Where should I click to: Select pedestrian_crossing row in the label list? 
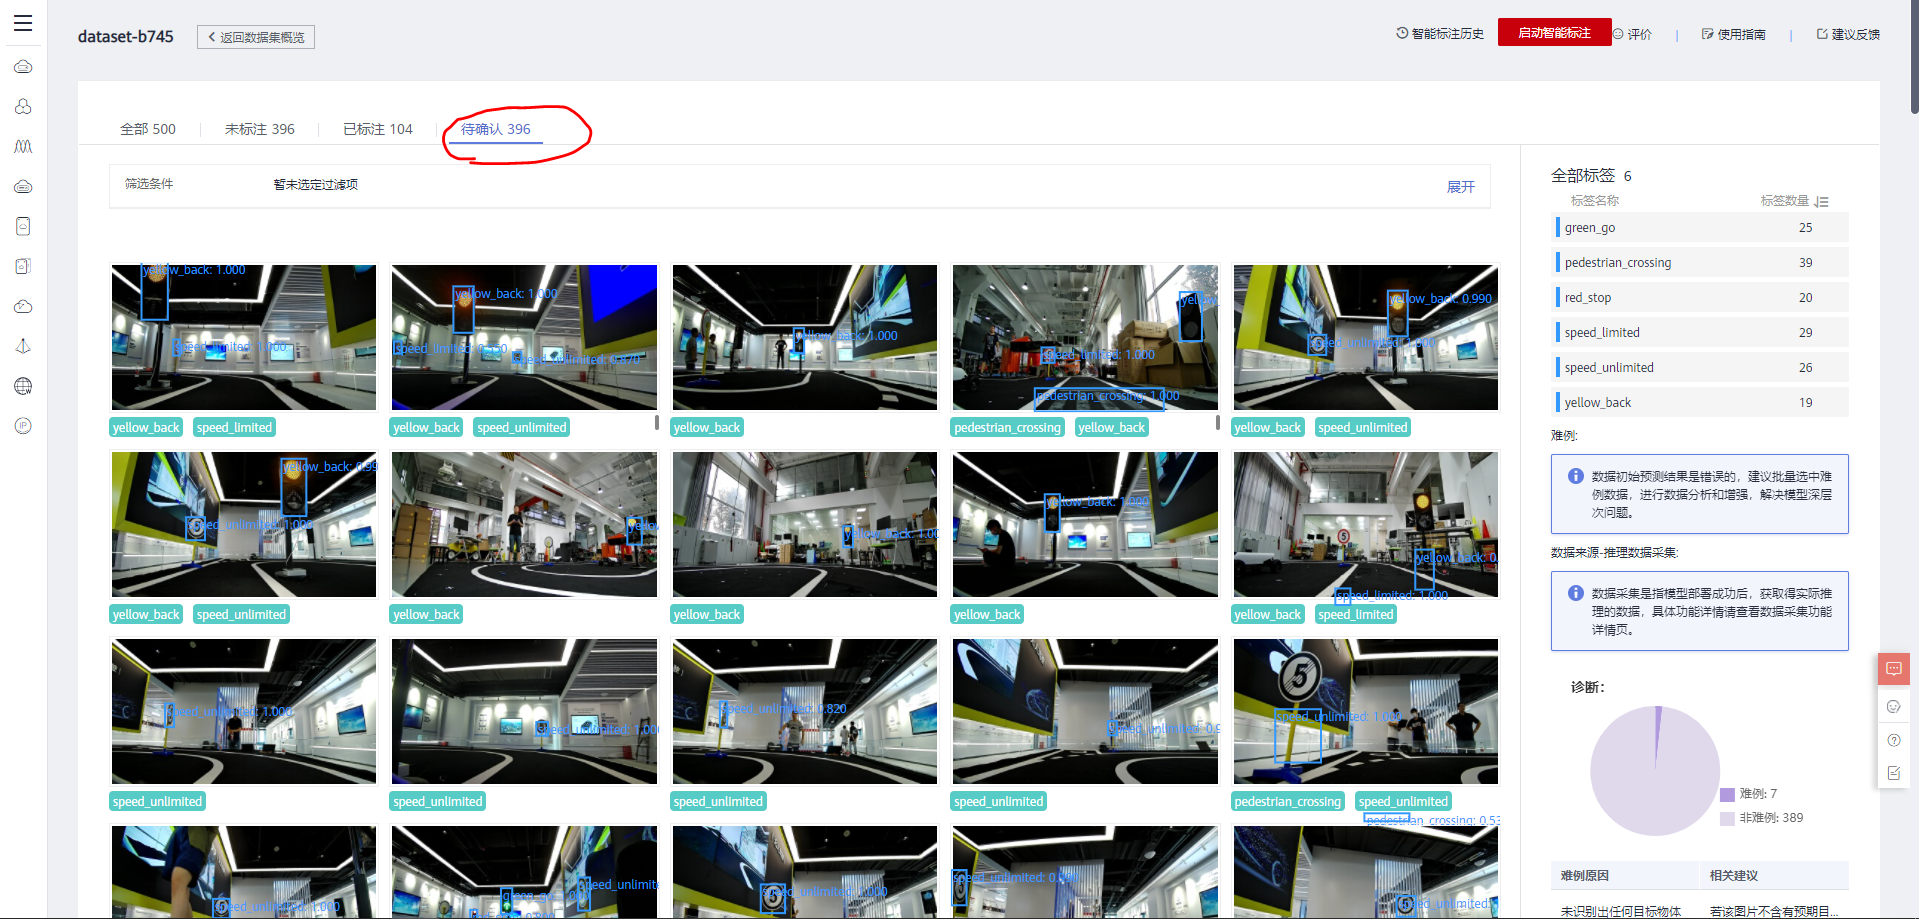(x=1701, y=262)
